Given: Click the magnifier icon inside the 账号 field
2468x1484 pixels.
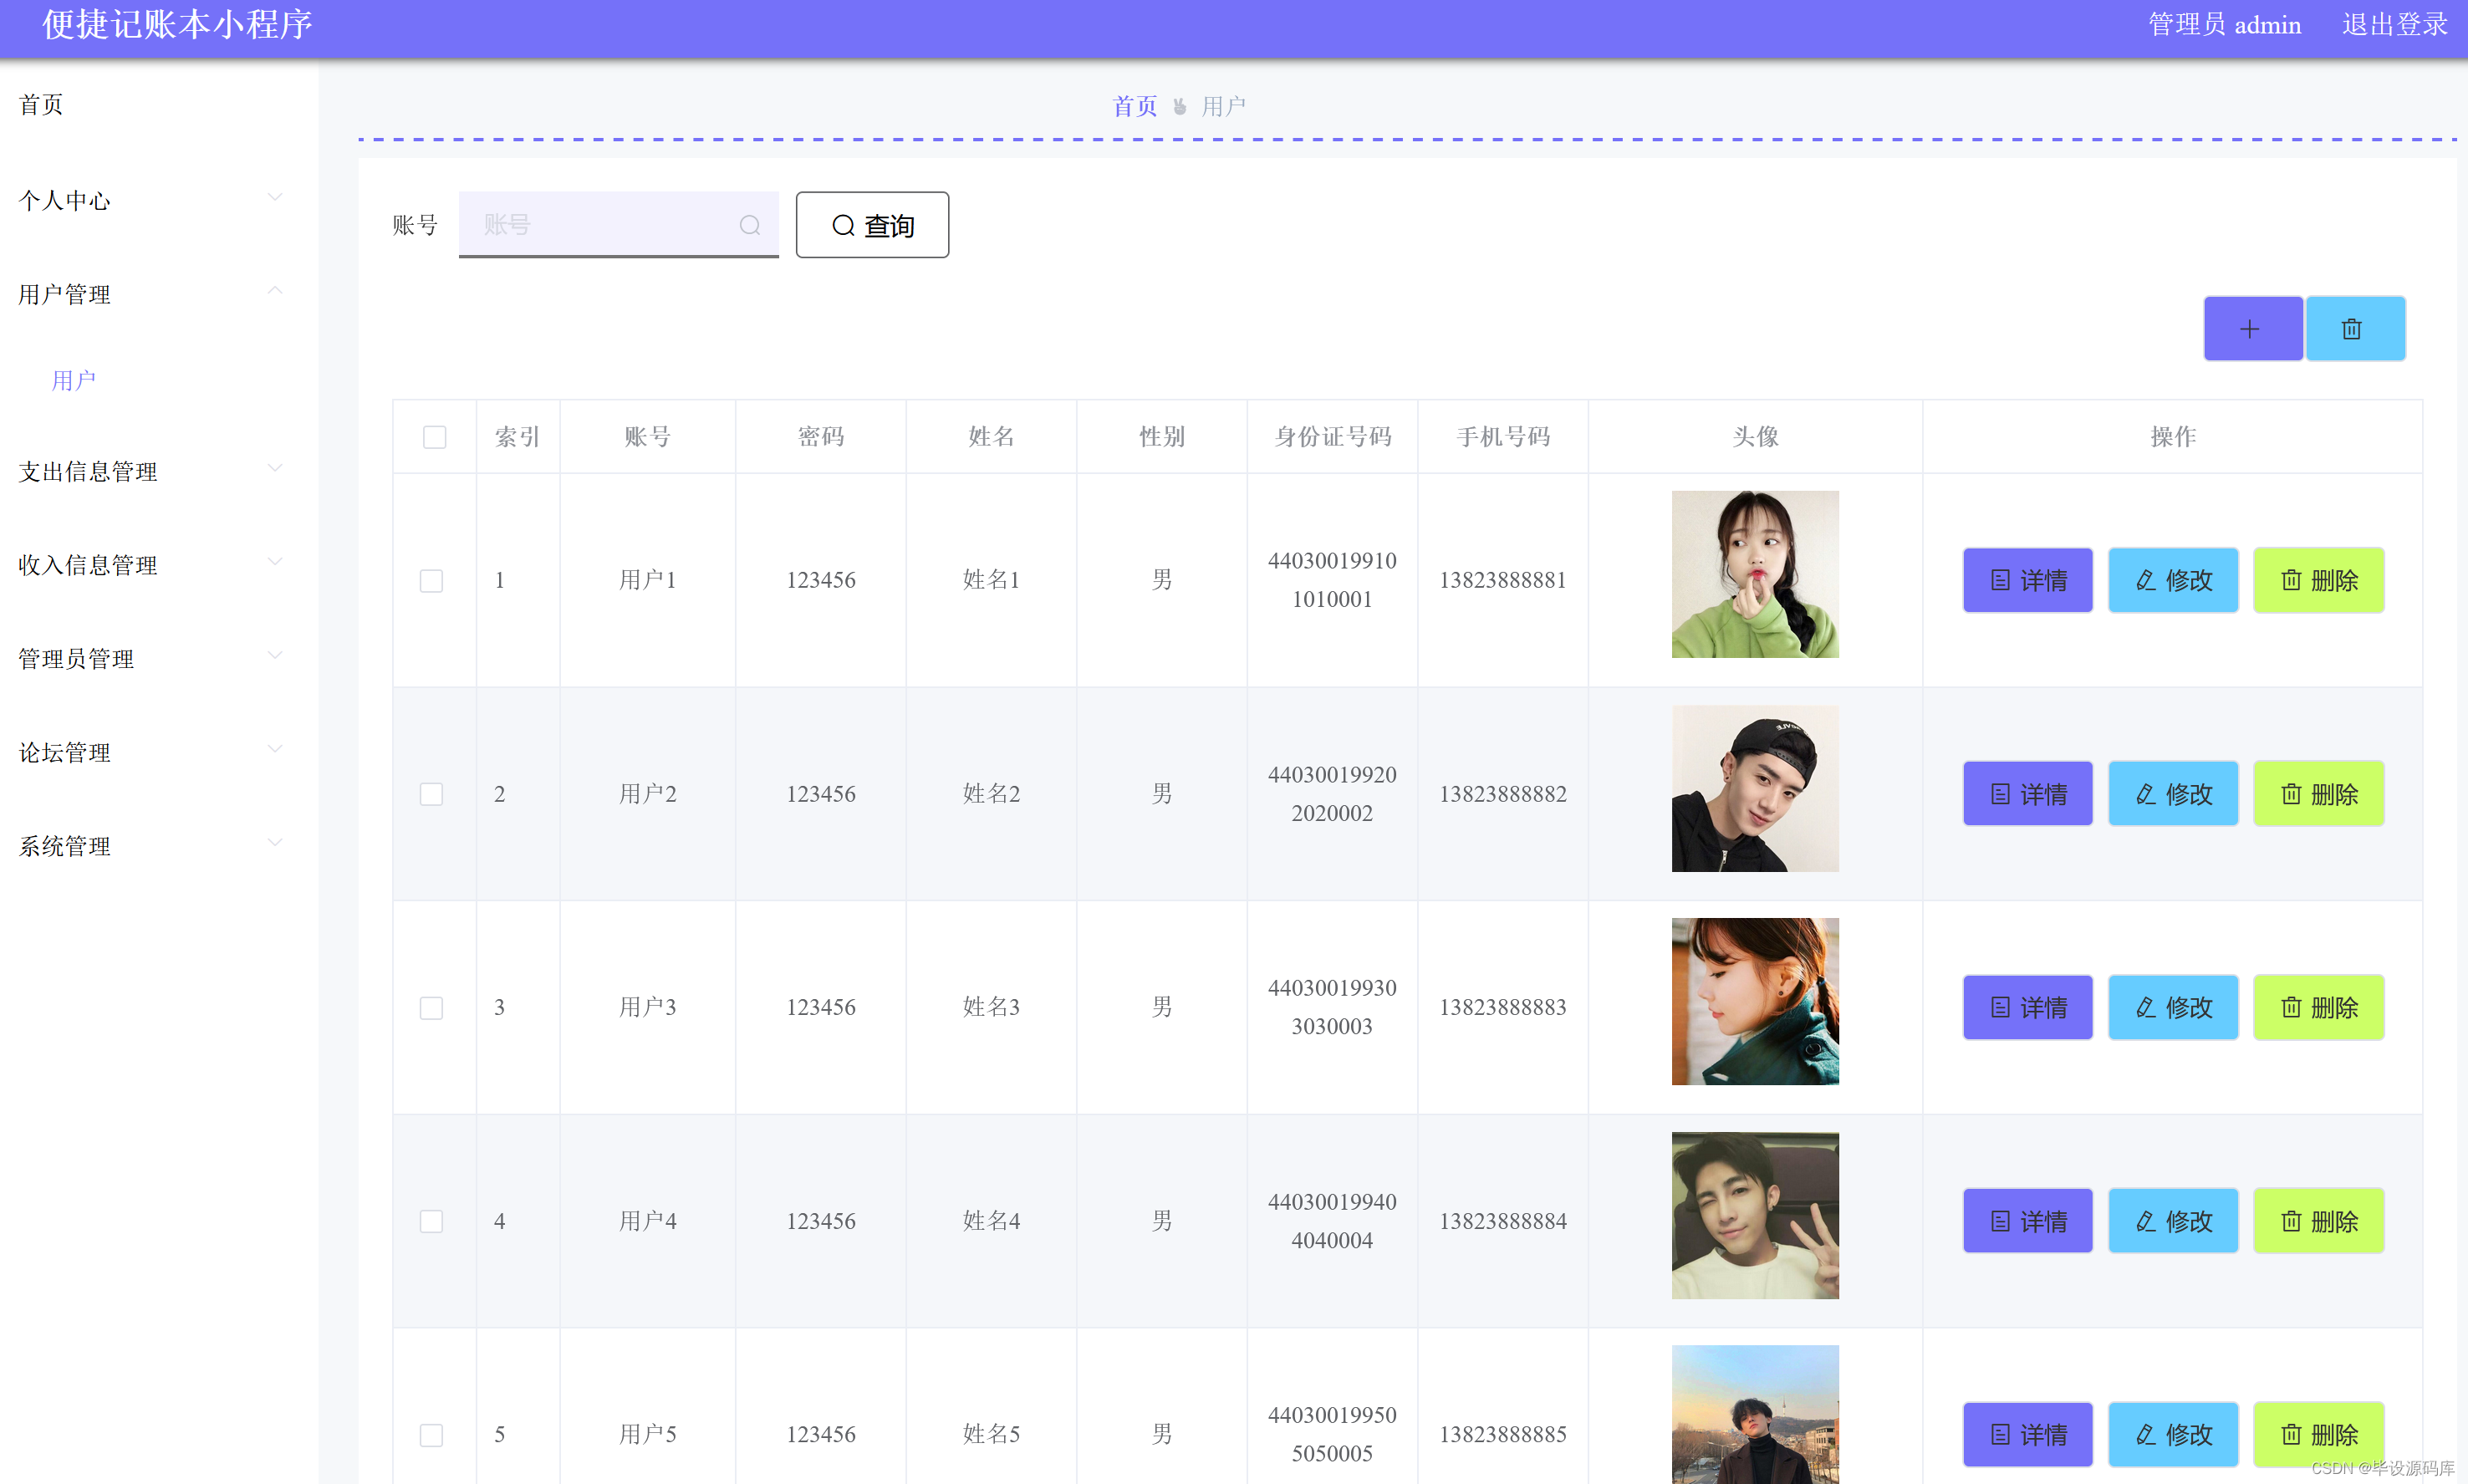Looking at the screenshot, I should pos(749,226).
